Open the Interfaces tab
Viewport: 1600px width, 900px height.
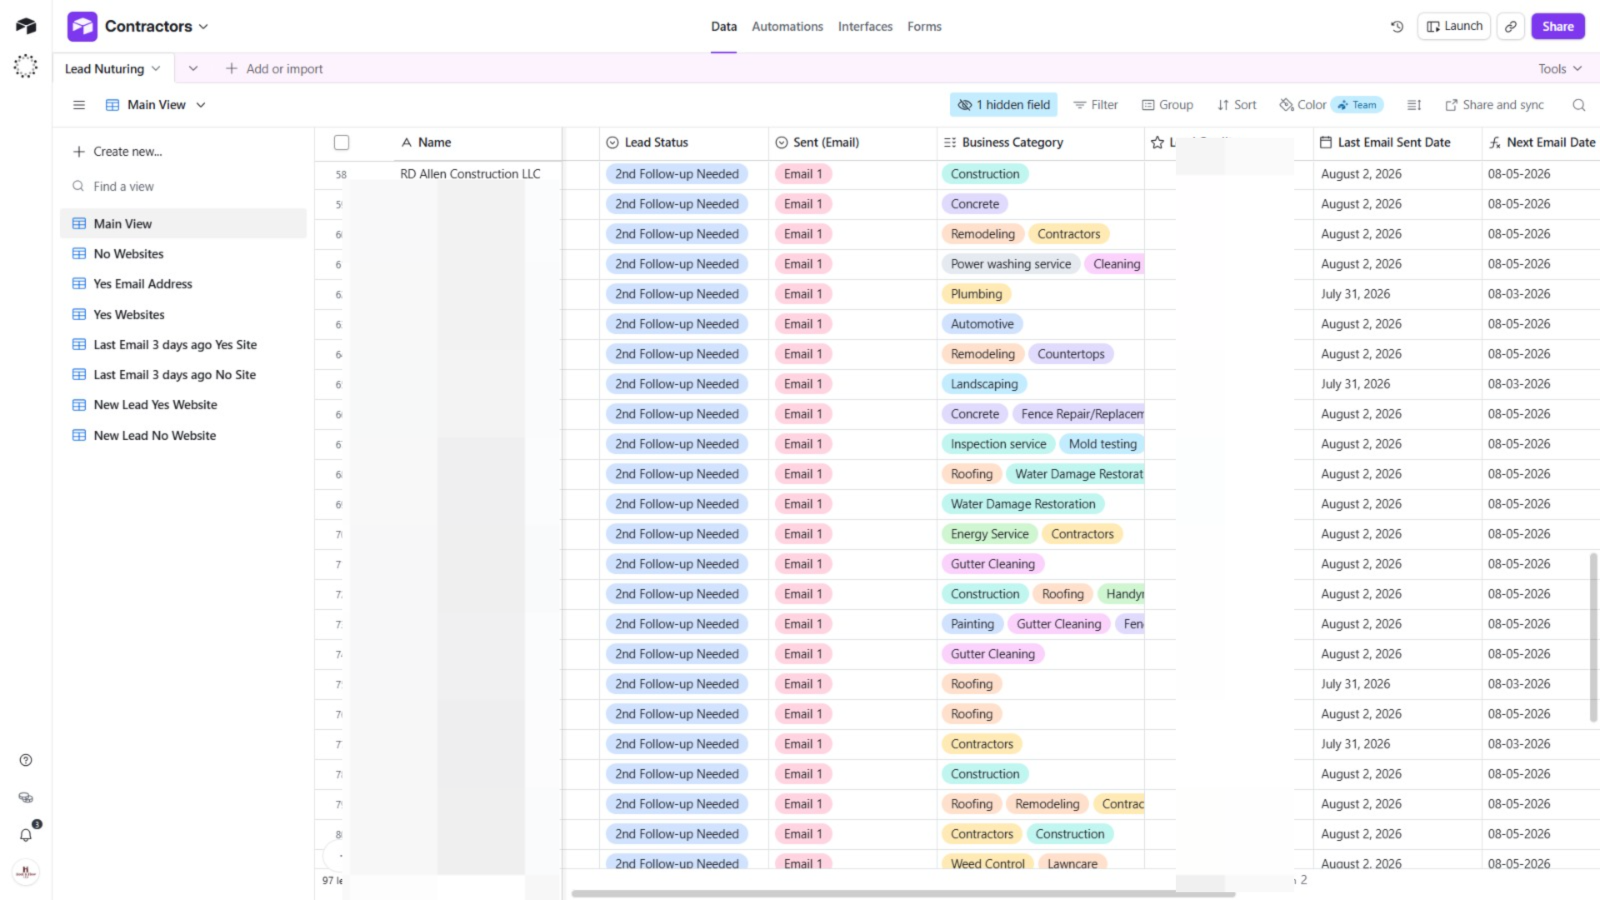pyautogui.click(x=865, y=27)
